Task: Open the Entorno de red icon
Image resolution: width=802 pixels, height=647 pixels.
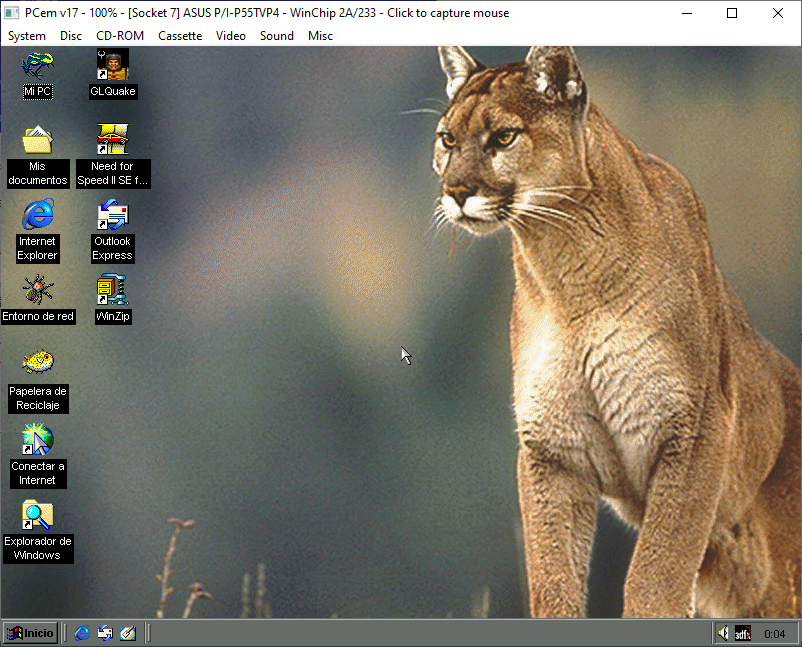Action: [x=38, y=290]
